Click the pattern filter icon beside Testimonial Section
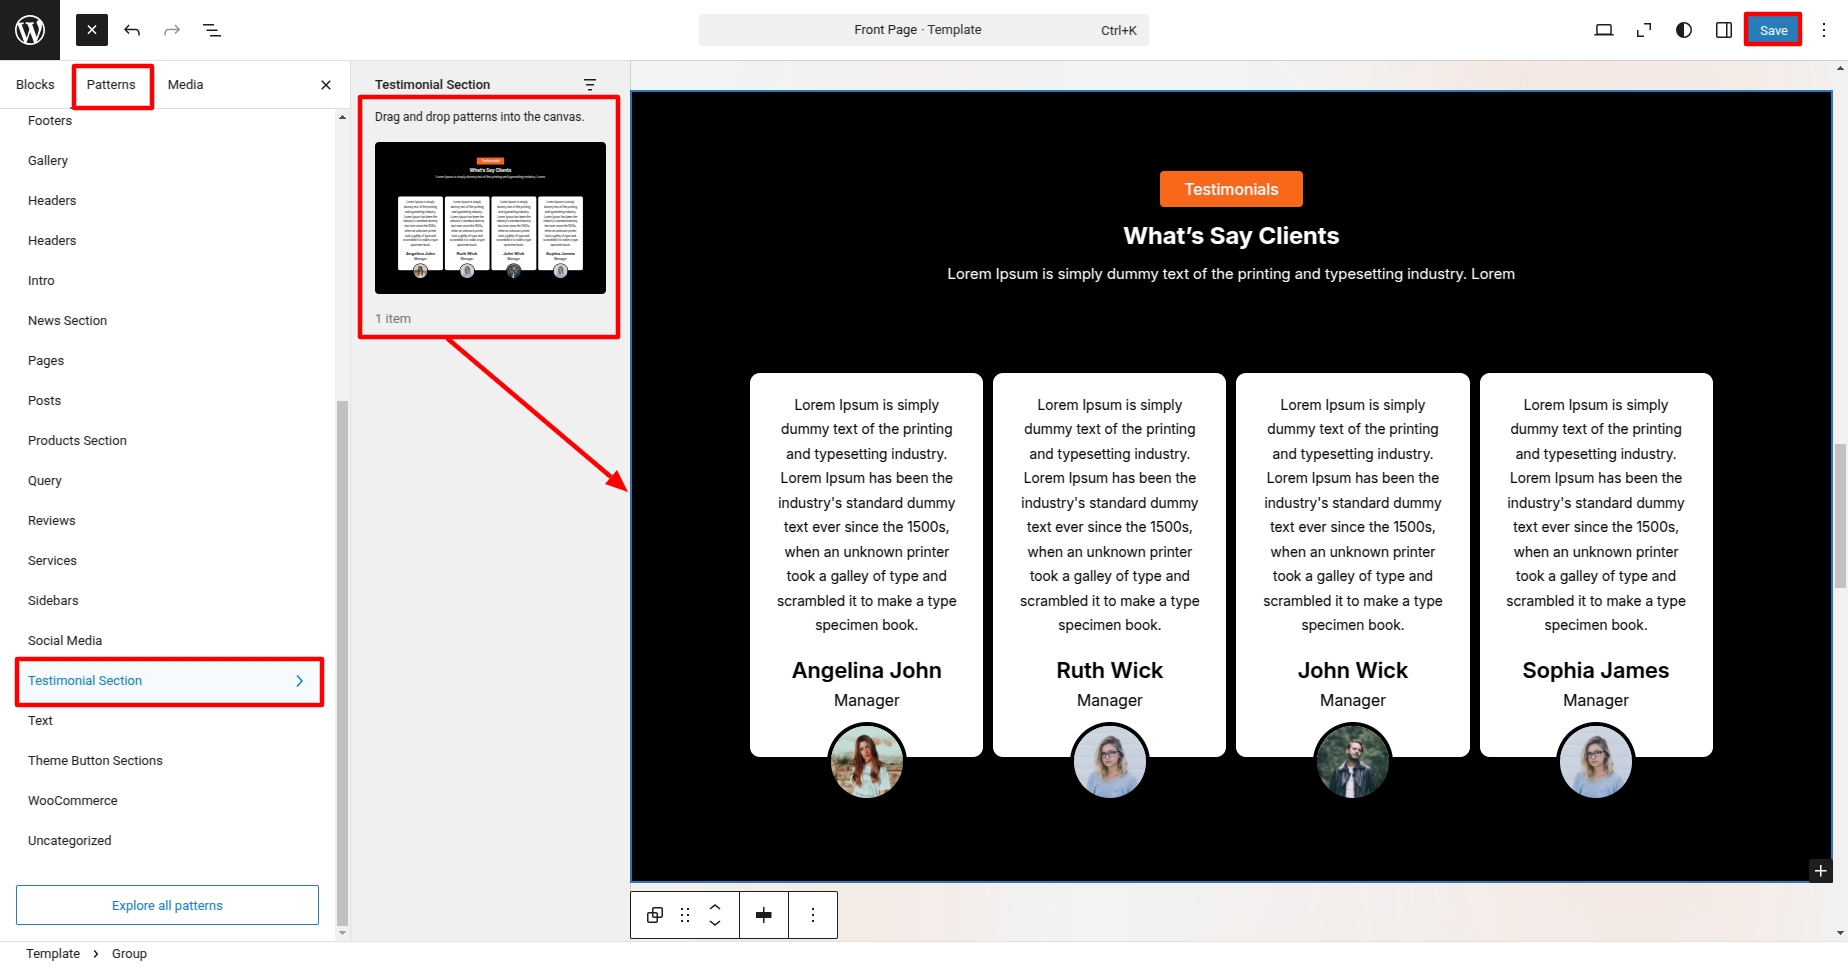The width and height of the screenshot is (1848, 966). pyautogui.click(x=590, y=85)
